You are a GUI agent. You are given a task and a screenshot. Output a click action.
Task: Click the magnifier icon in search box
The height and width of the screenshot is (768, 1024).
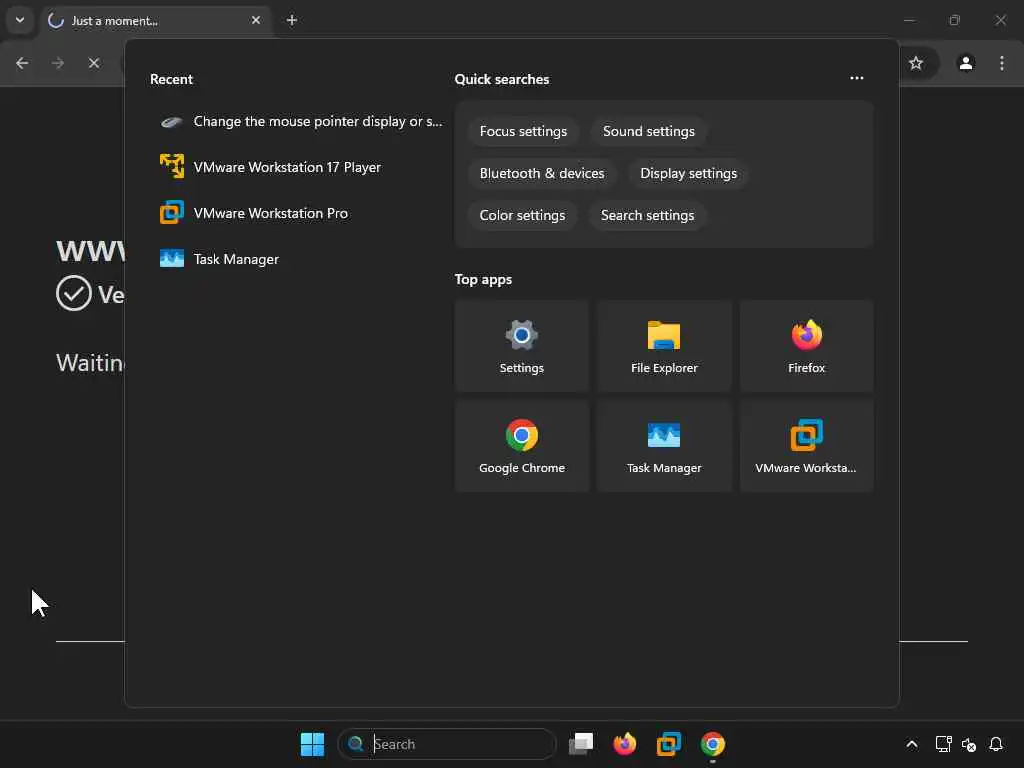(355, 744)
